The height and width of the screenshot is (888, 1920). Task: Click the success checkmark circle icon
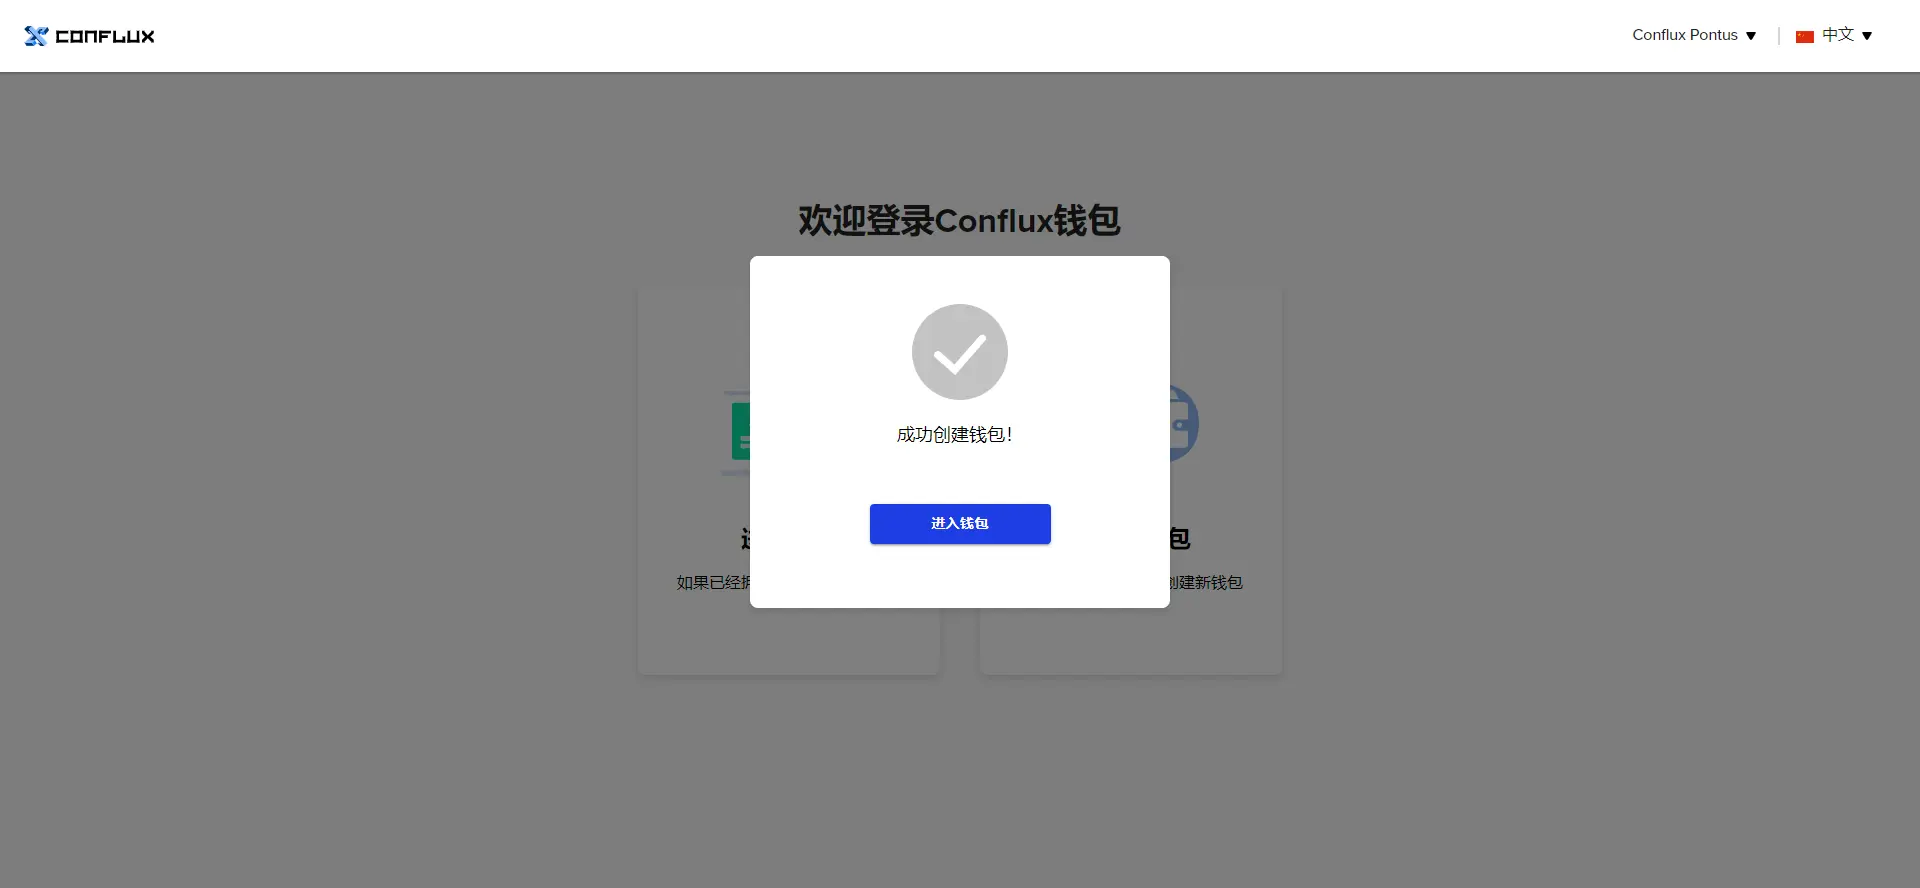pyautogui.click(x=960, y=352)
